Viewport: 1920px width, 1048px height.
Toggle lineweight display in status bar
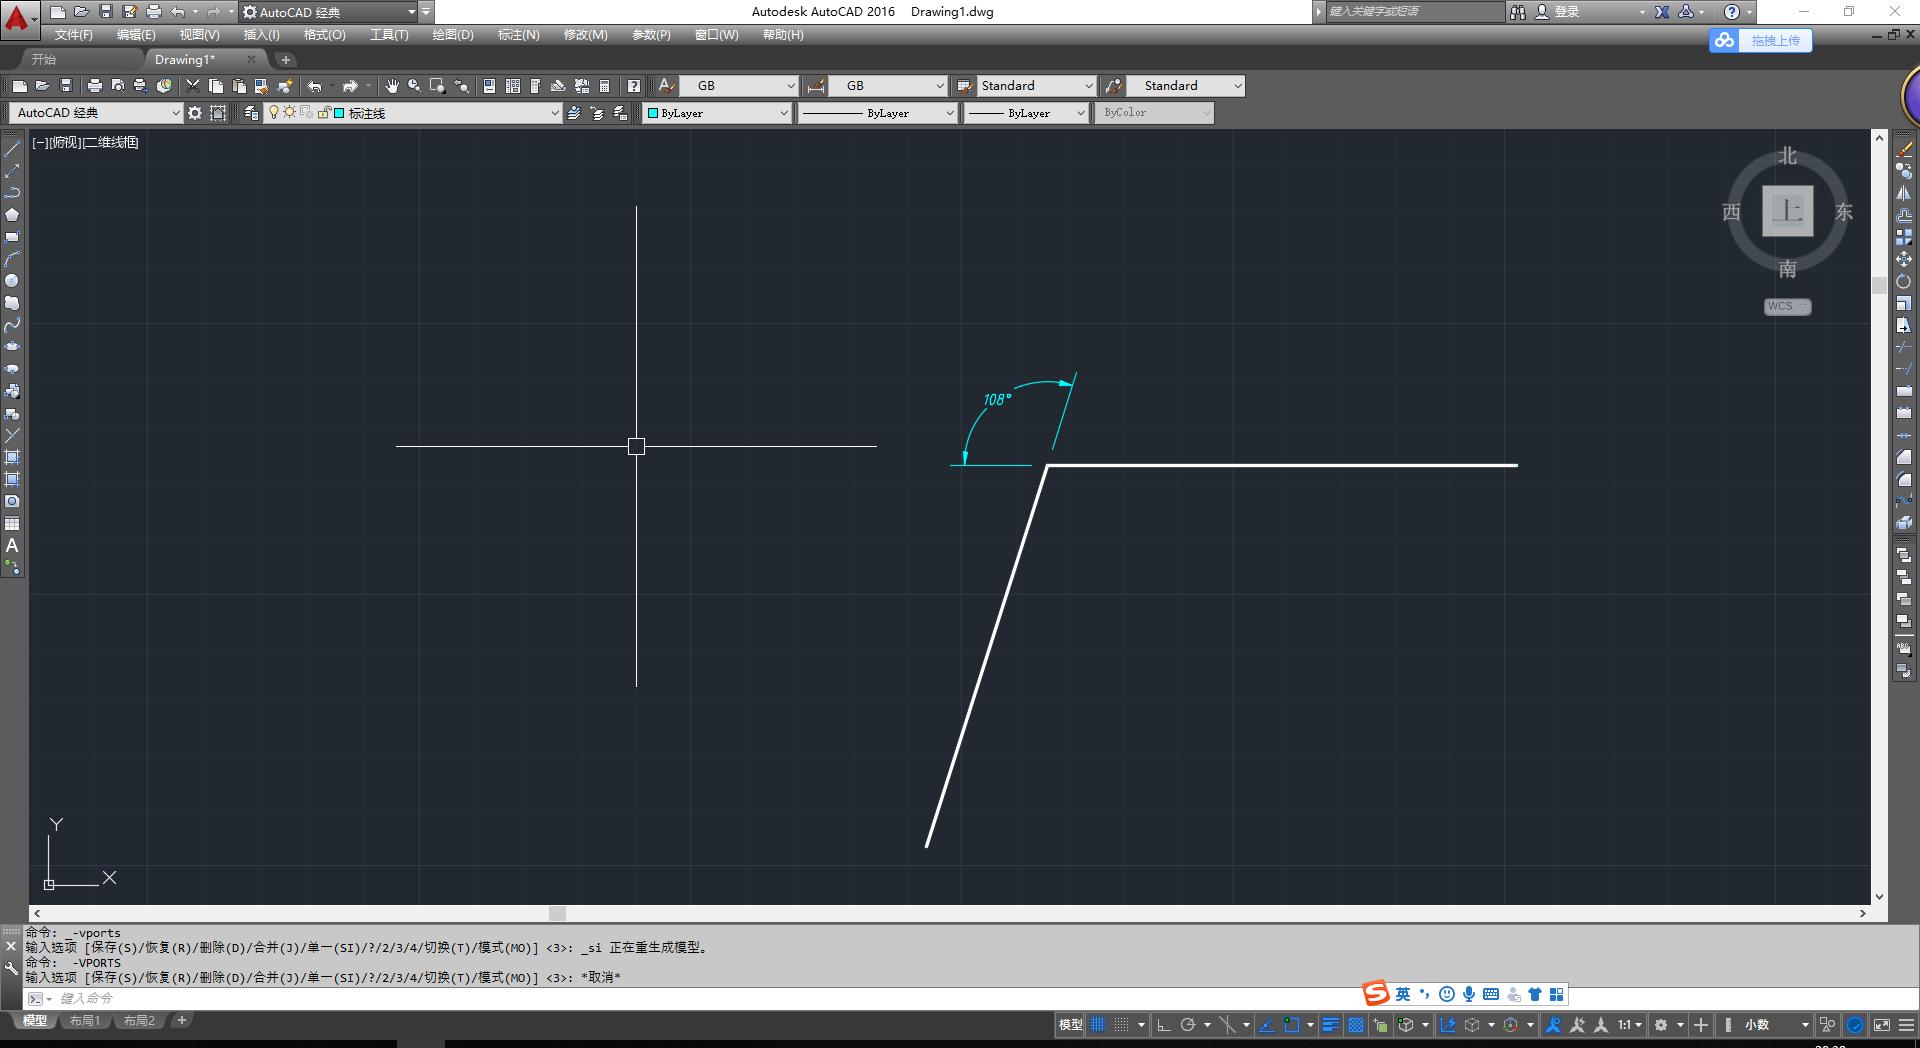(x=1330, y=1025)
